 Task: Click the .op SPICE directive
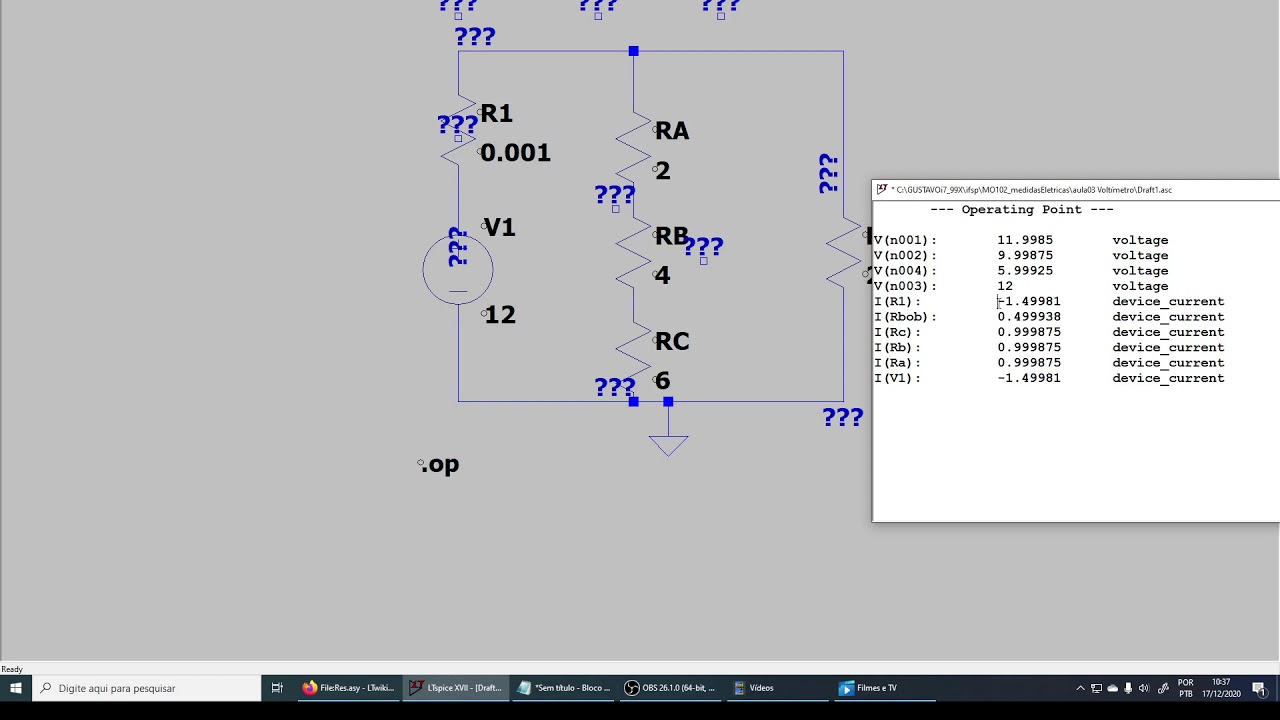tap(441, 464)
